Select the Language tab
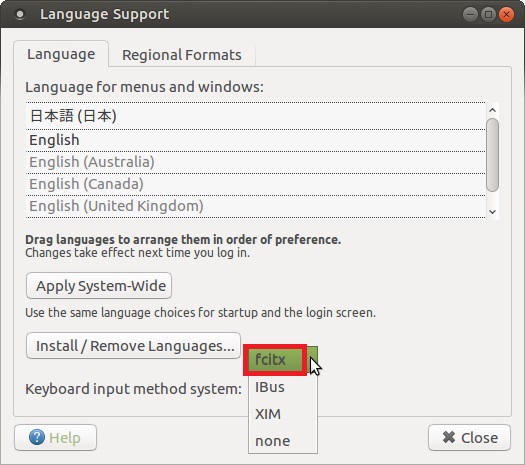Viewport: 525px width, 465px height. [x=61, y=54]
